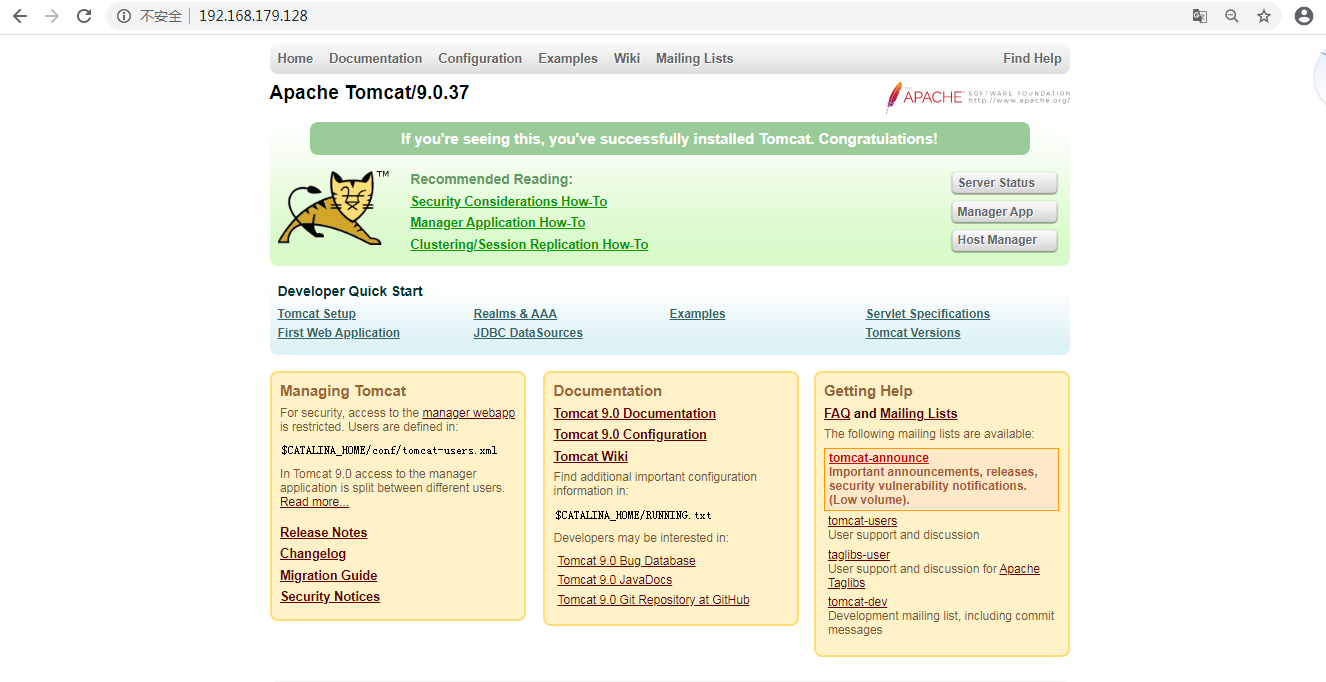Viewport: 1326px width, 682px height.
Task: Click the Tomcat cat mascot image
Action: 333,208
